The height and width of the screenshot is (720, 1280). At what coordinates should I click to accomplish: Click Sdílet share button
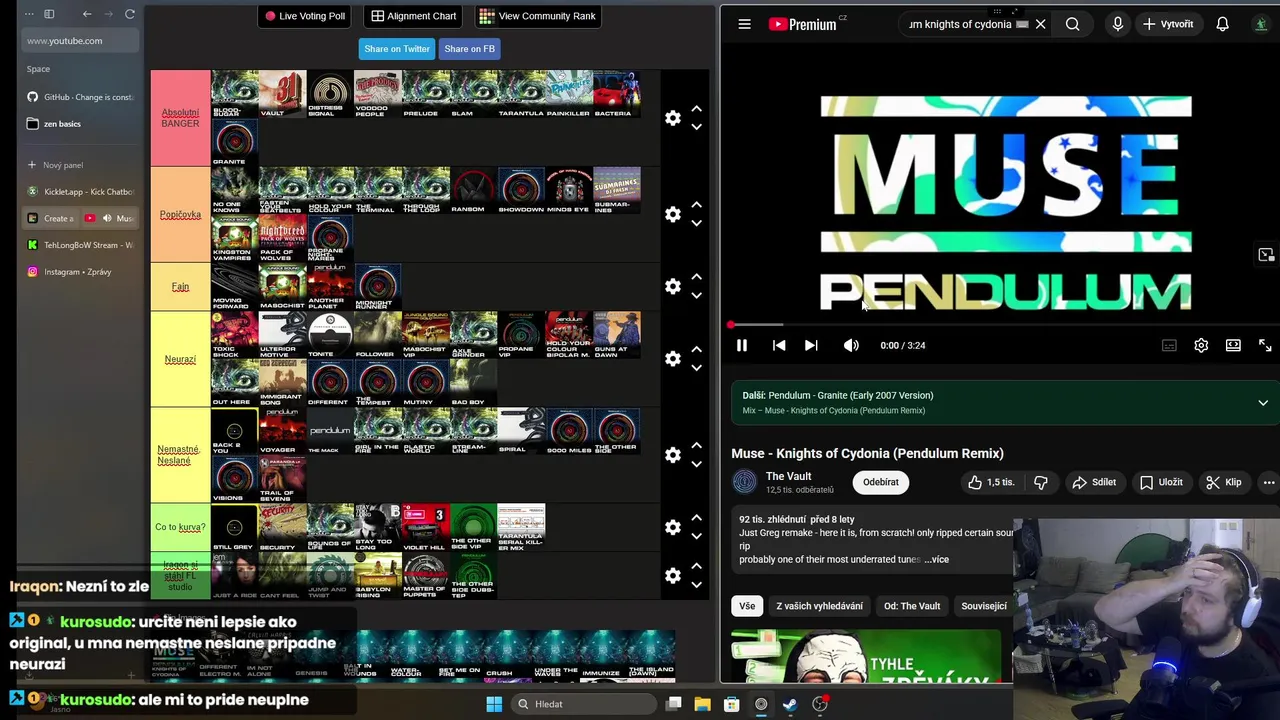(x=1094, y=482)
